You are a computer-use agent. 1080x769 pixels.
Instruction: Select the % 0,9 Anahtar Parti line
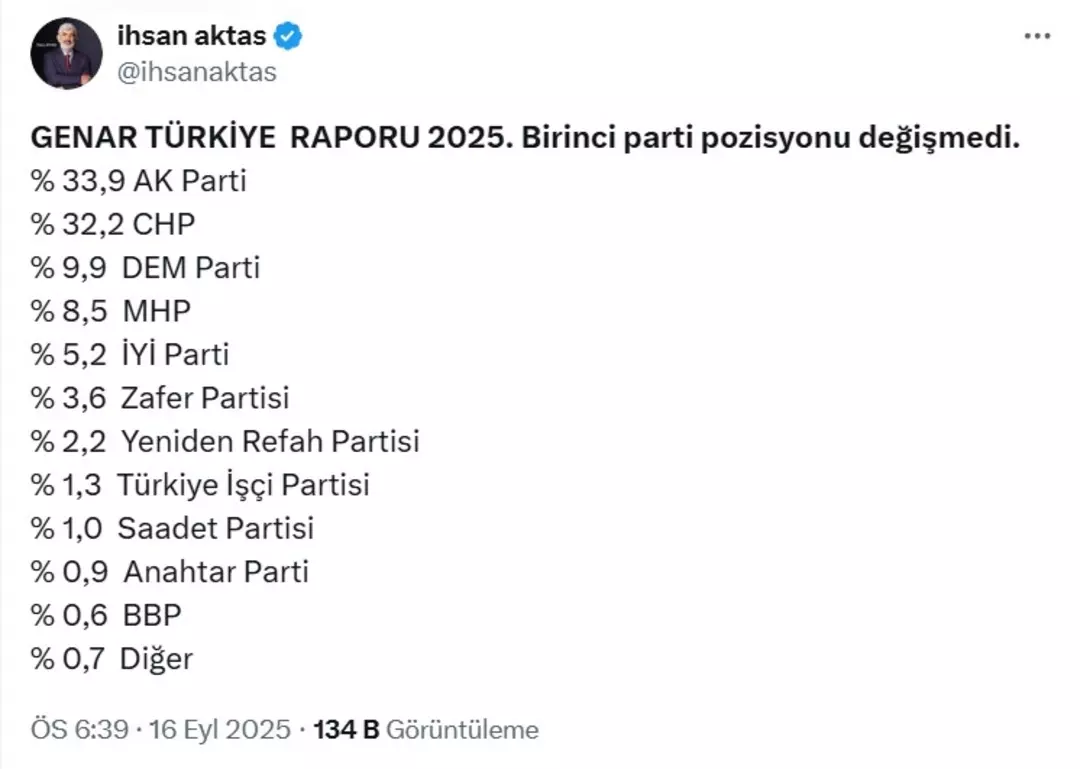pos(170,571)
